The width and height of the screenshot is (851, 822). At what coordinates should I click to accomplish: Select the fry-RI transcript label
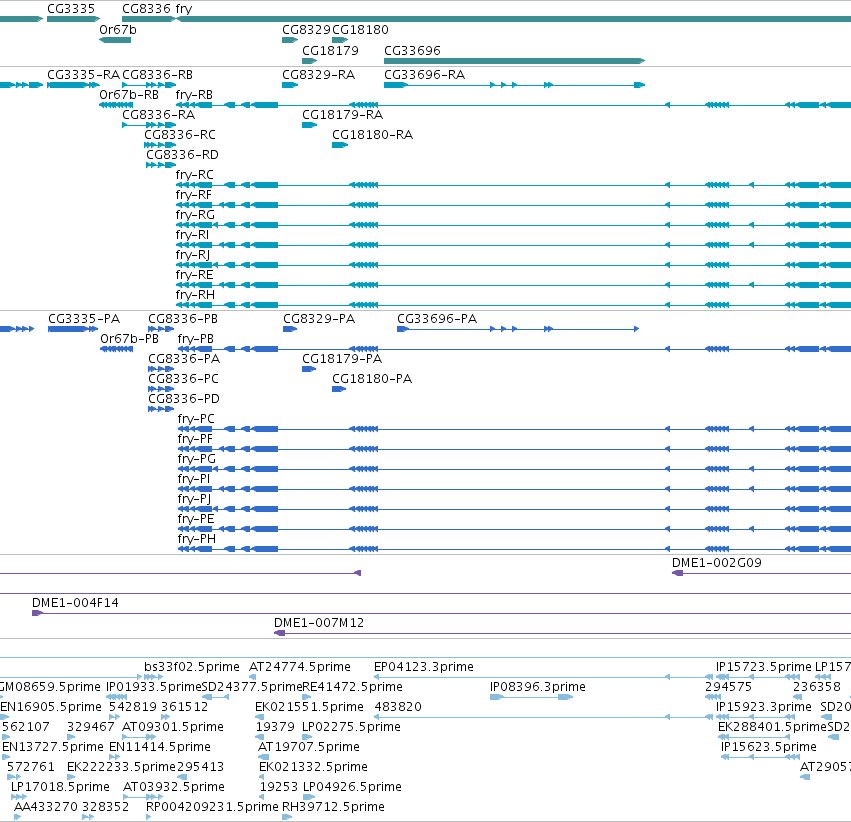[x=193, y=235]
